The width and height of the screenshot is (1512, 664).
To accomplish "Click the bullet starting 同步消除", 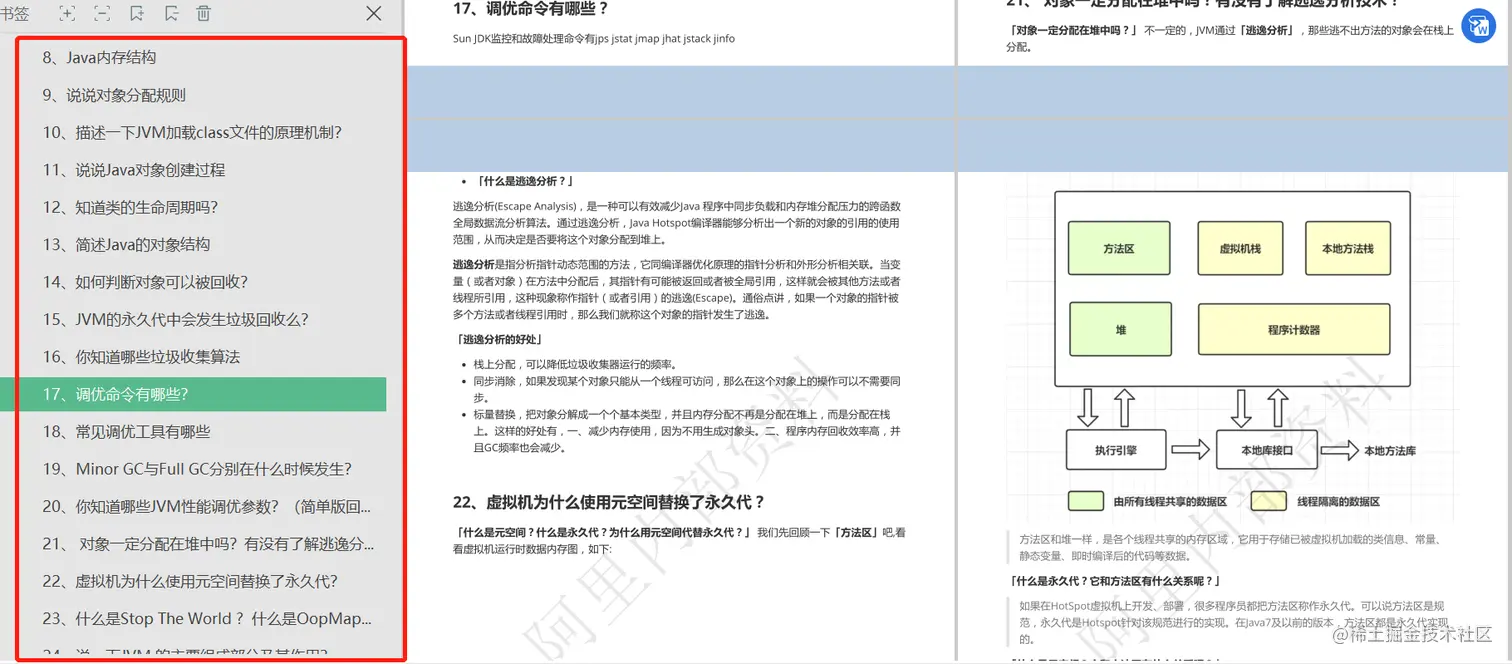I will click(687, 389).
